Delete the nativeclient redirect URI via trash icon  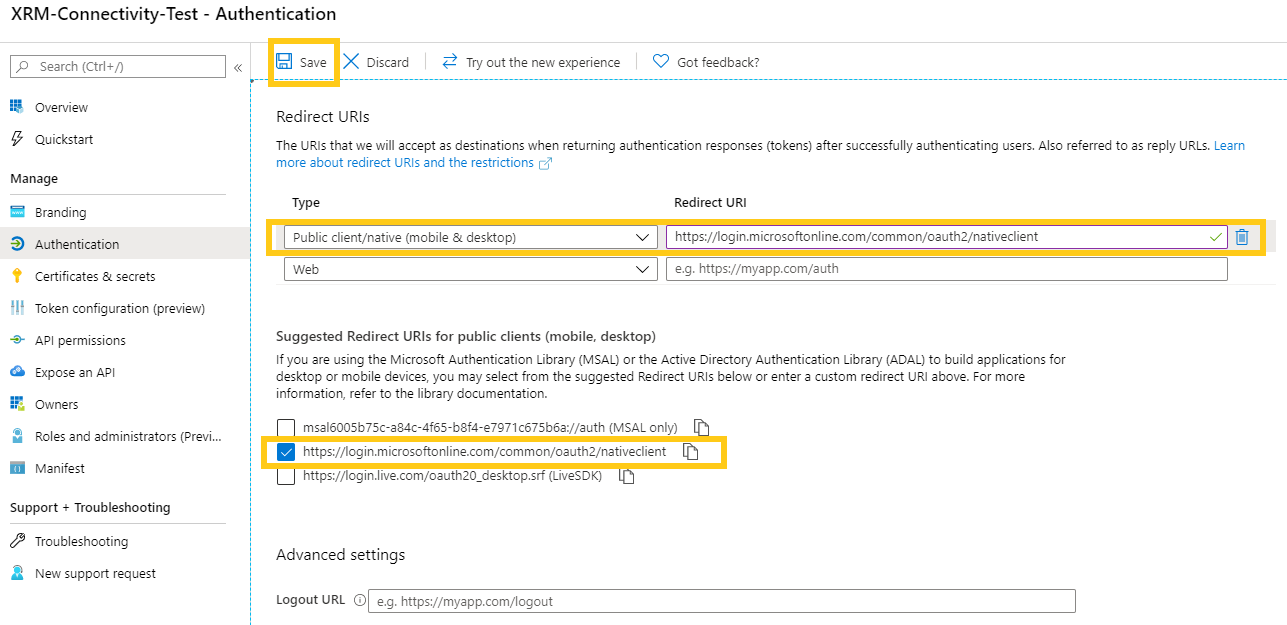click(x=1242, y=237)
